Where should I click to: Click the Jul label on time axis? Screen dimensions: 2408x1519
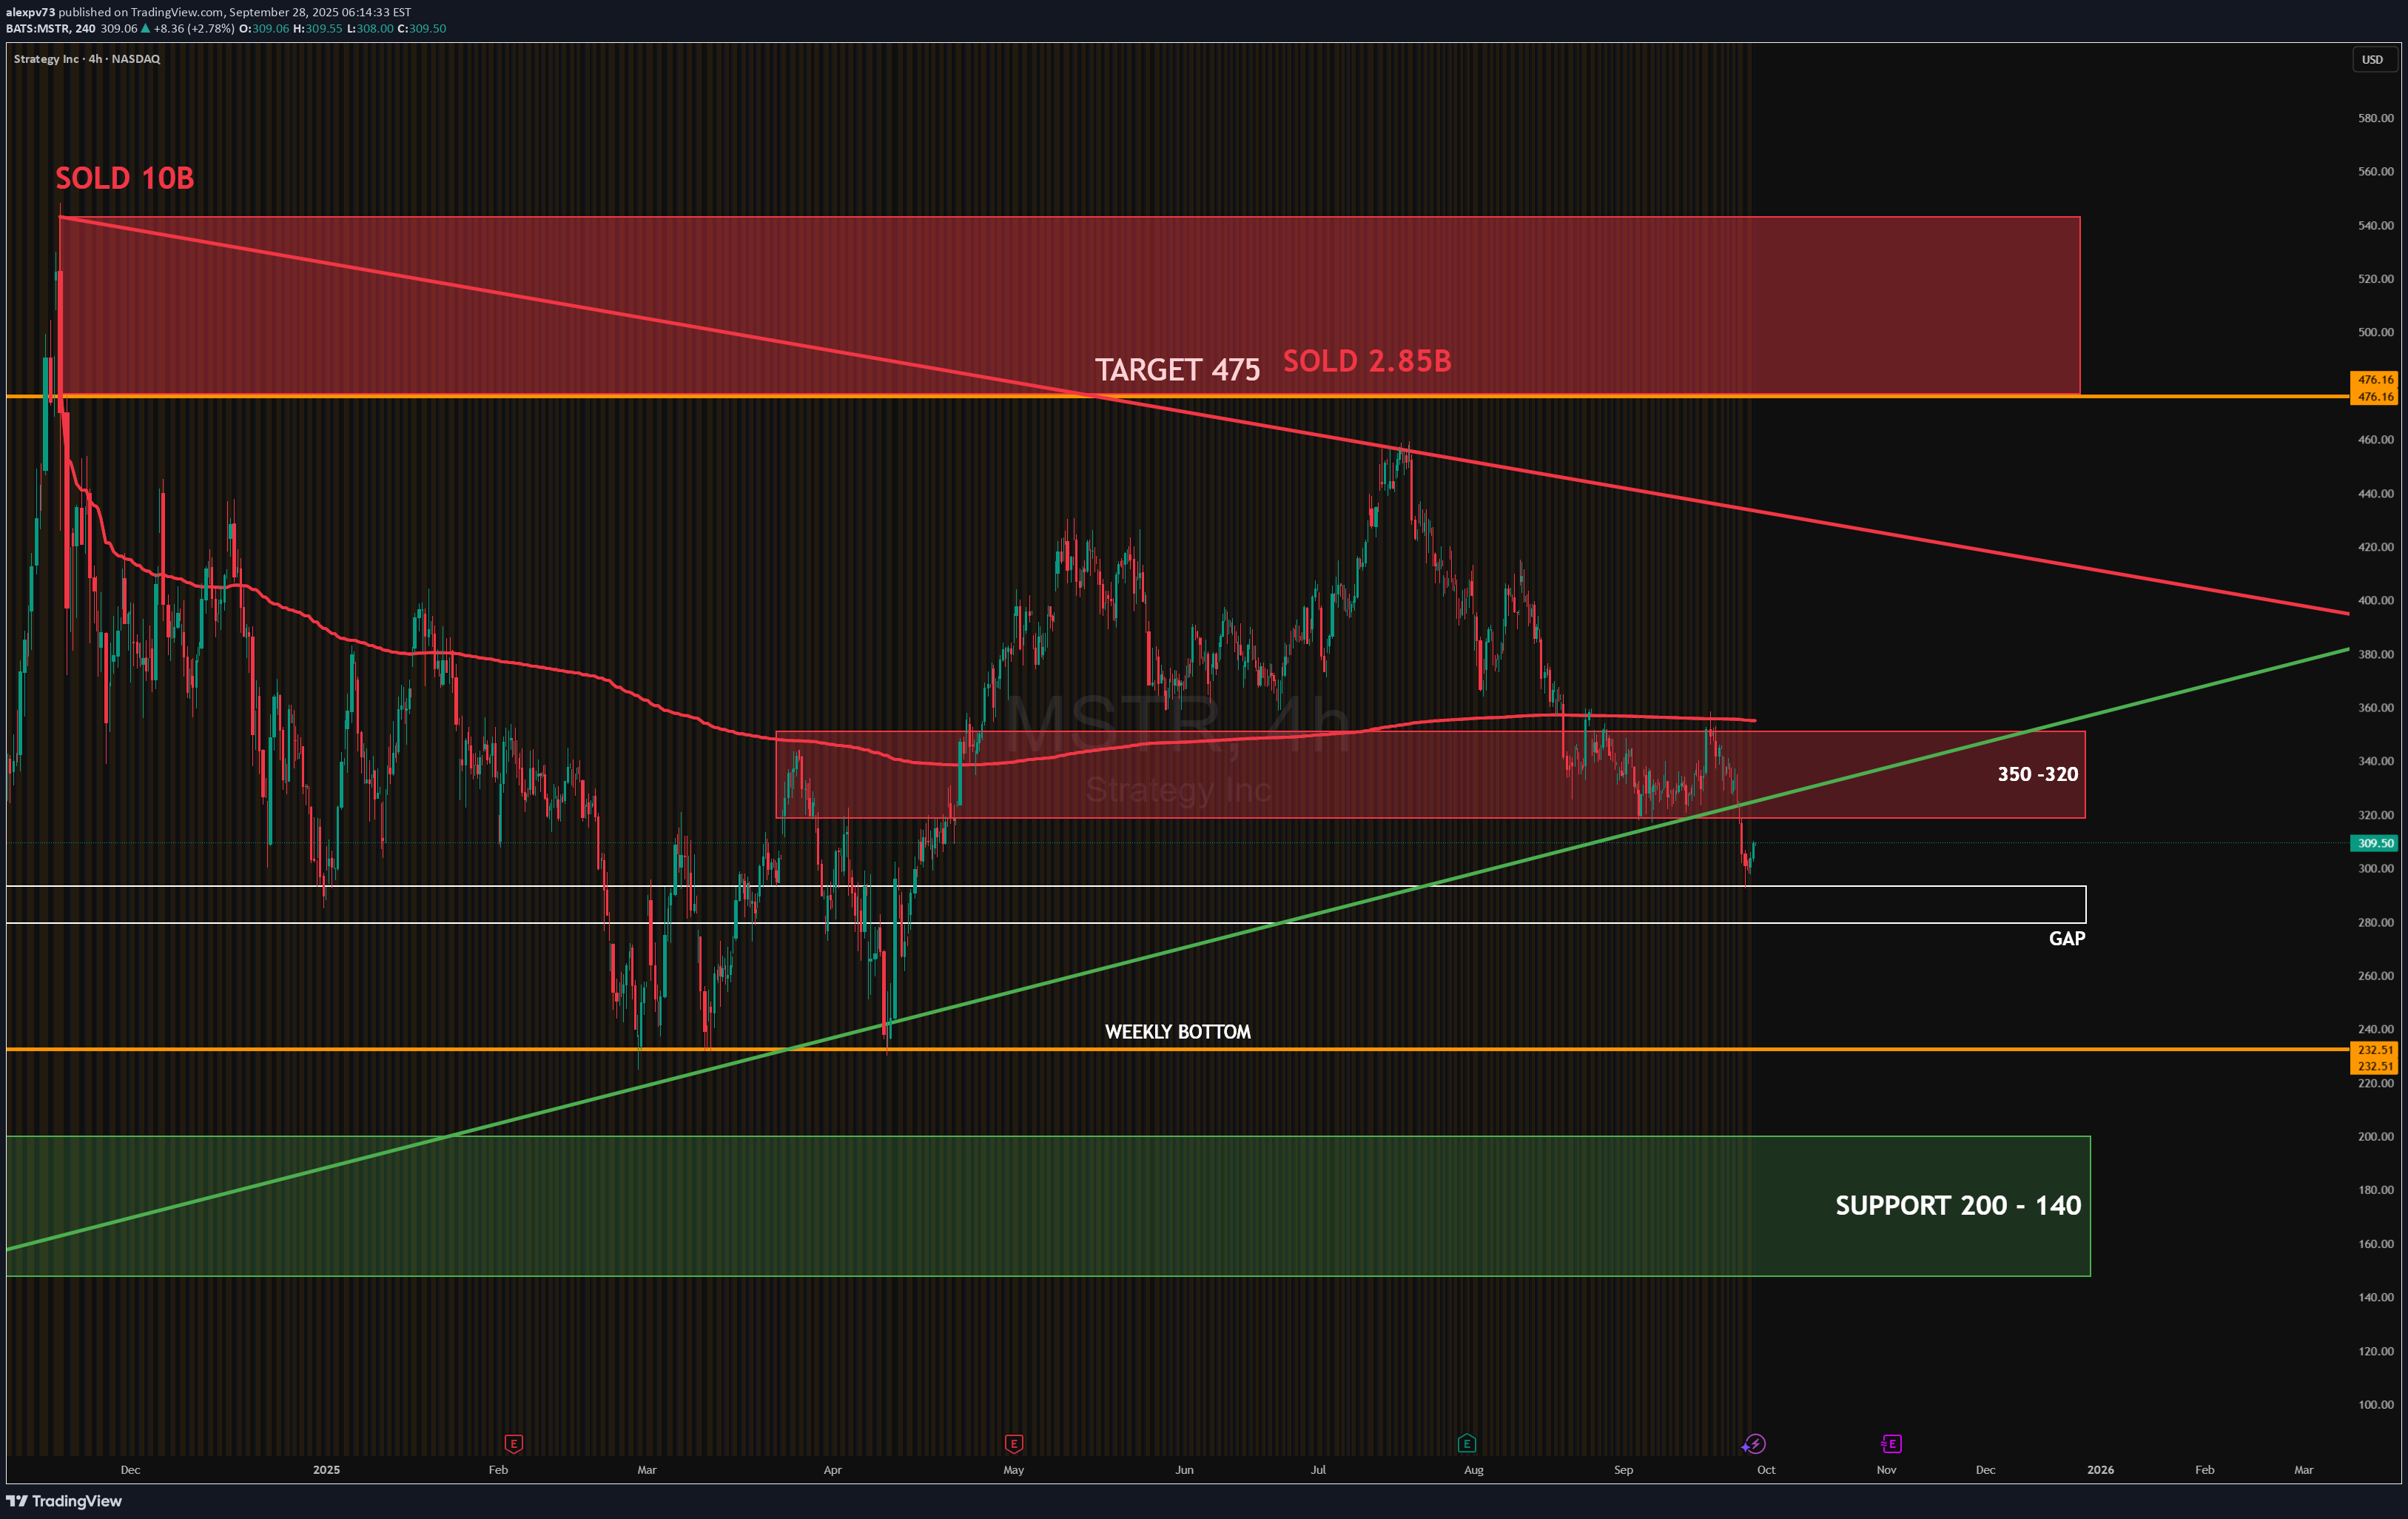(1318, 1470)
